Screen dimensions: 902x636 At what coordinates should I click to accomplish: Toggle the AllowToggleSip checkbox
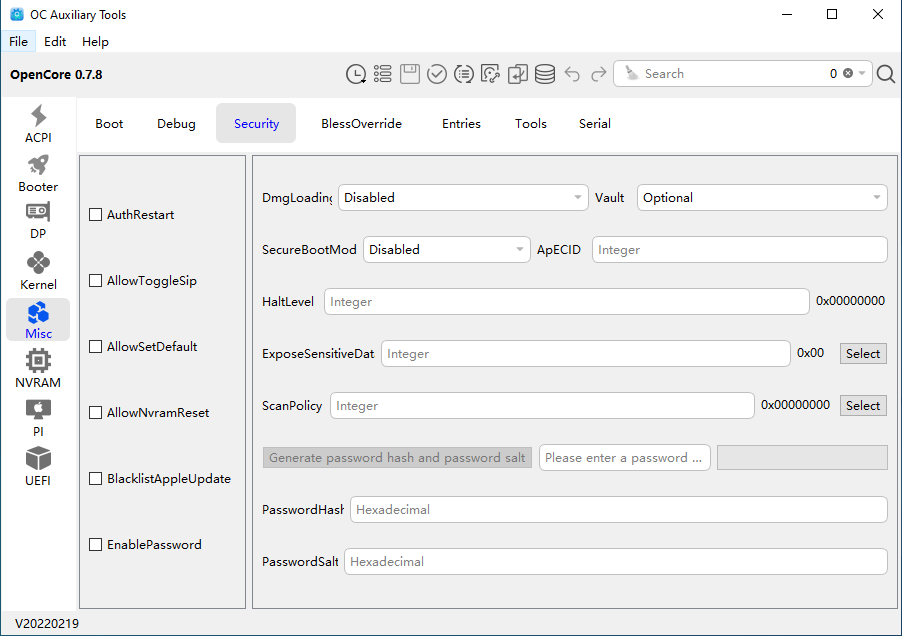click(x=96, y=281)
